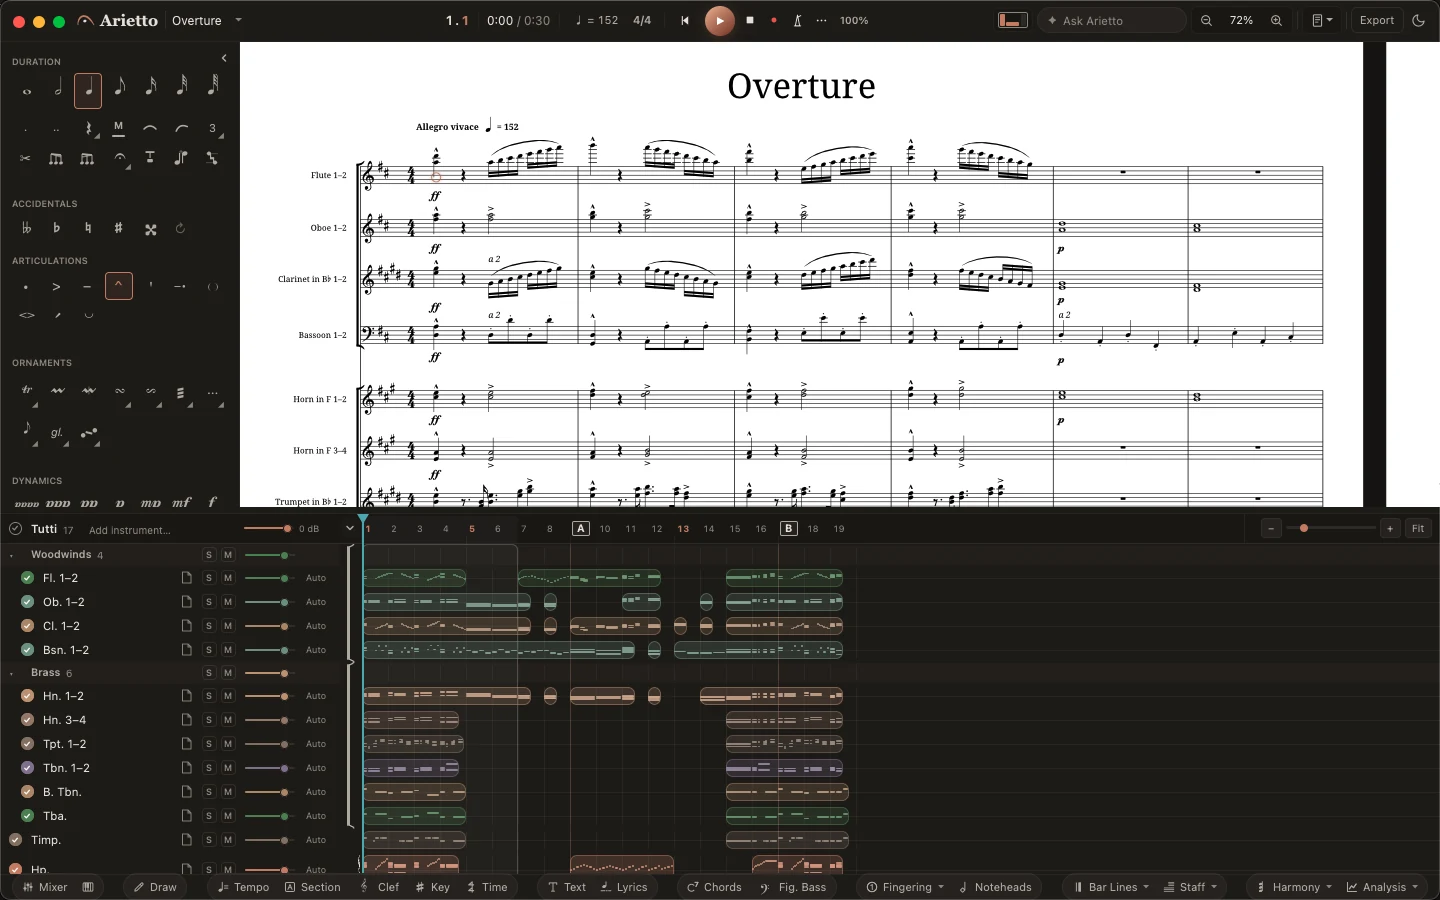Collapse the Woodwinds group

(x=12, y=555)
